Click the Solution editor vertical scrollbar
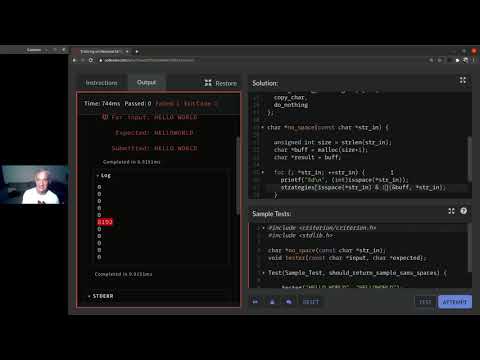 pyautogui.click(x=469, y=158)
